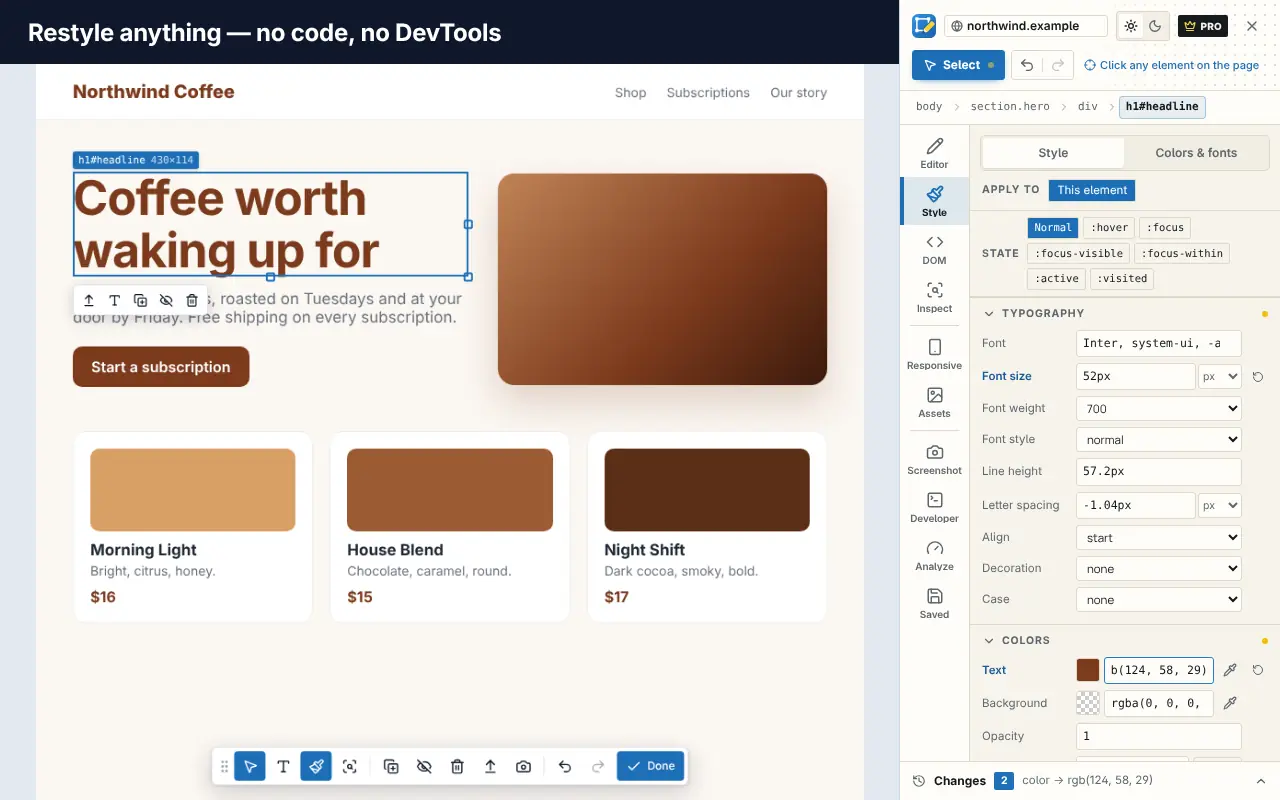Open the Saved panel in the sidebar

934,603
